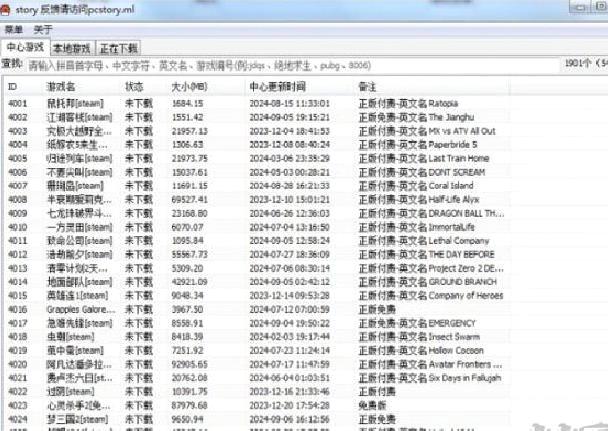Switch to the 中心游戏 tab

[x=25, y=47]
